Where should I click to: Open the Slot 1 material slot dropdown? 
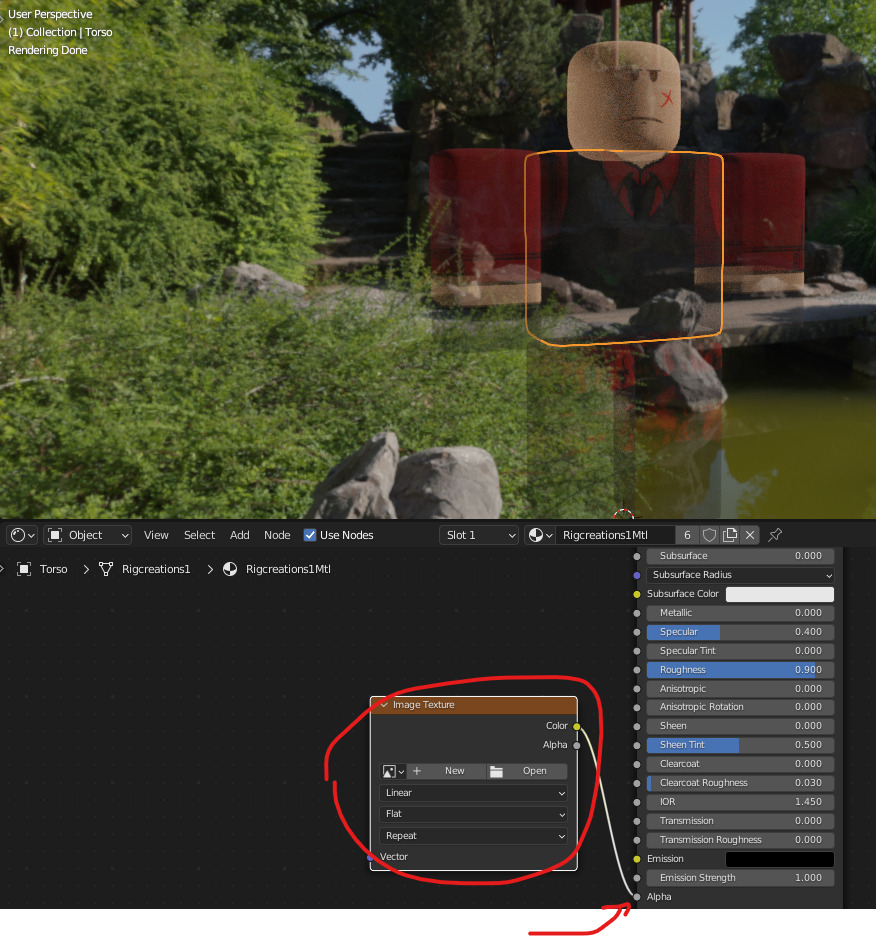click(x=478, y=535)
